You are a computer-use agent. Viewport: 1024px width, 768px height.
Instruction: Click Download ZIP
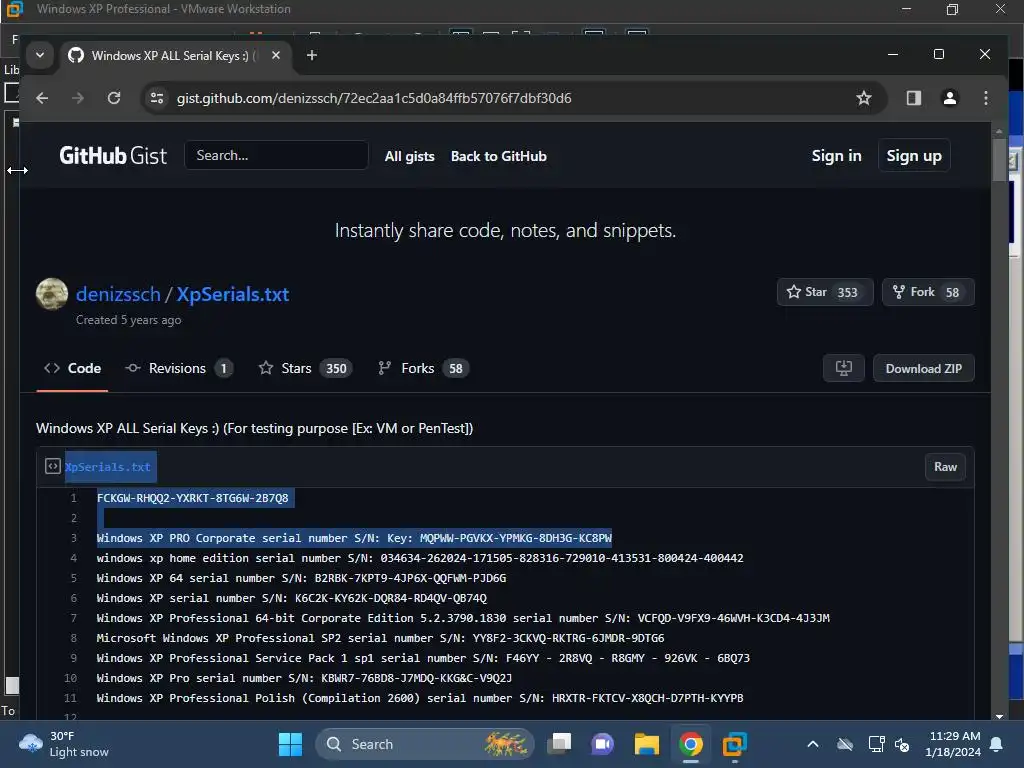point(923,368)
